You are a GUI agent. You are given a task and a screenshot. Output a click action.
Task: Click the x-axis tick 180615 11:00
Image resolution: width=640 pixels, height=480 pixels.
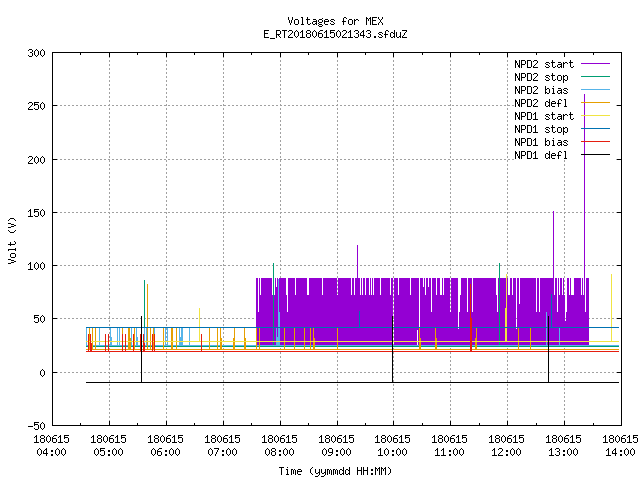pos(449,446)
